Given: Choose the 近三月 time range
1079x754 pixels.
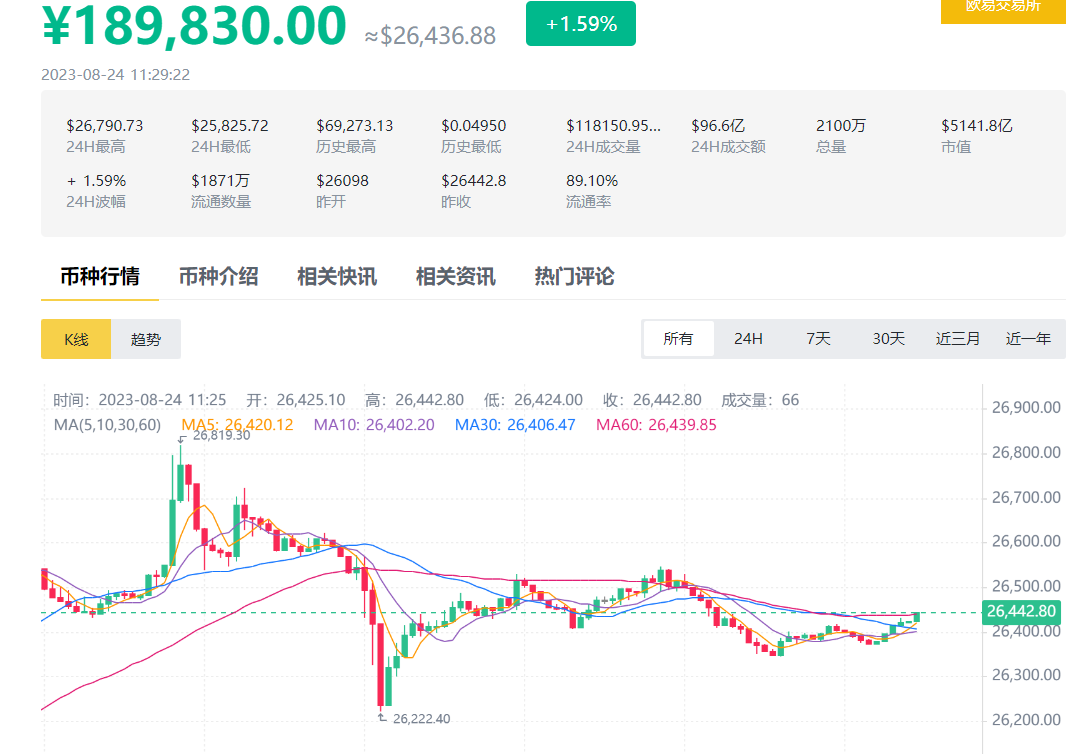Looking at the screenshot, I should 957,339.
